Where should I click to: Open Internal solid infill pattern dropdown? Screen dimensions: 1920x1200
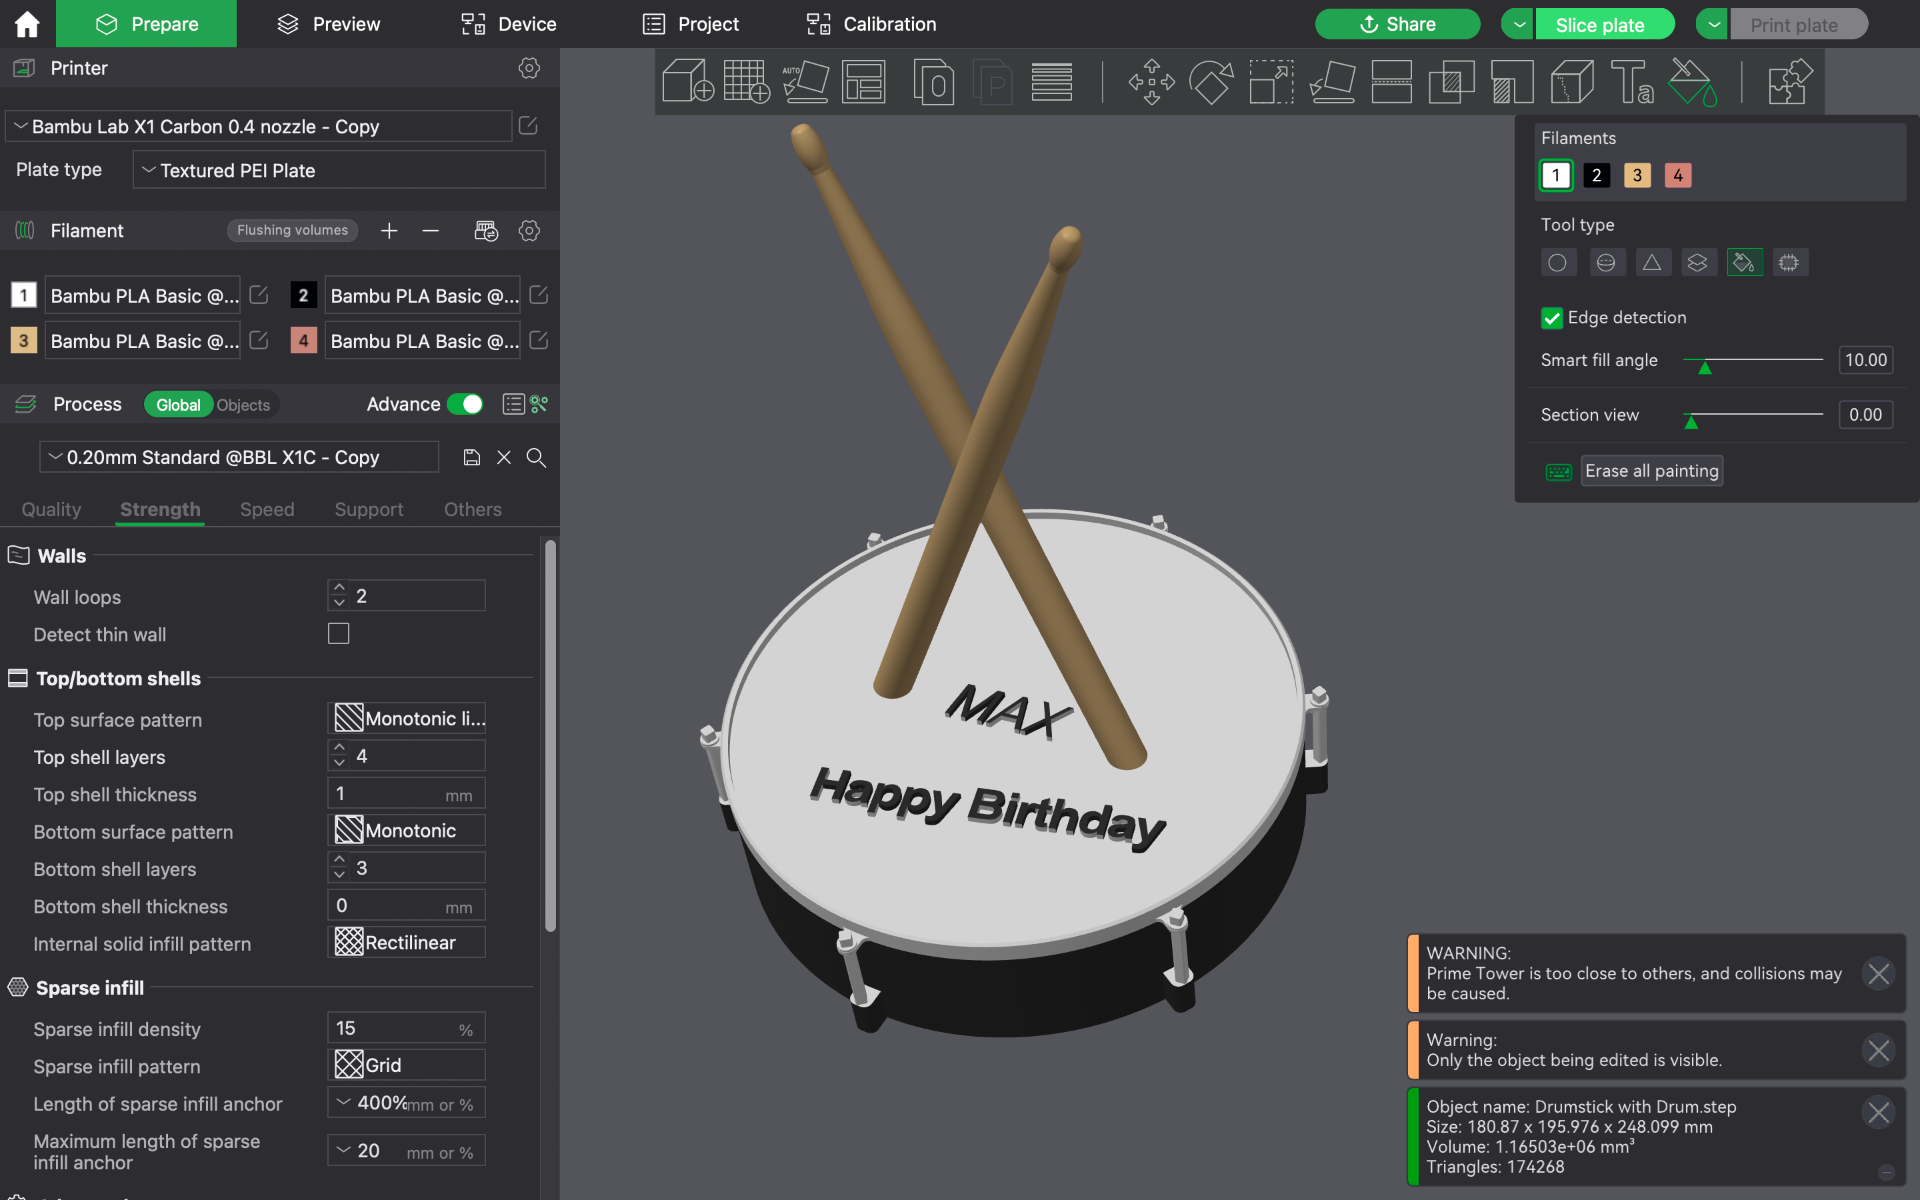click(x=406, y=942)
